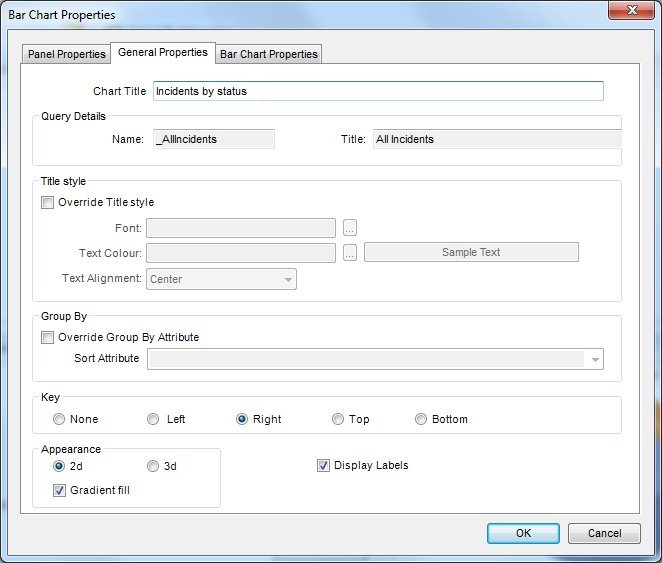Screen dimensions: 662x563
Task: Expand the Sort Attribute dropdown
Action: [595, 359]
